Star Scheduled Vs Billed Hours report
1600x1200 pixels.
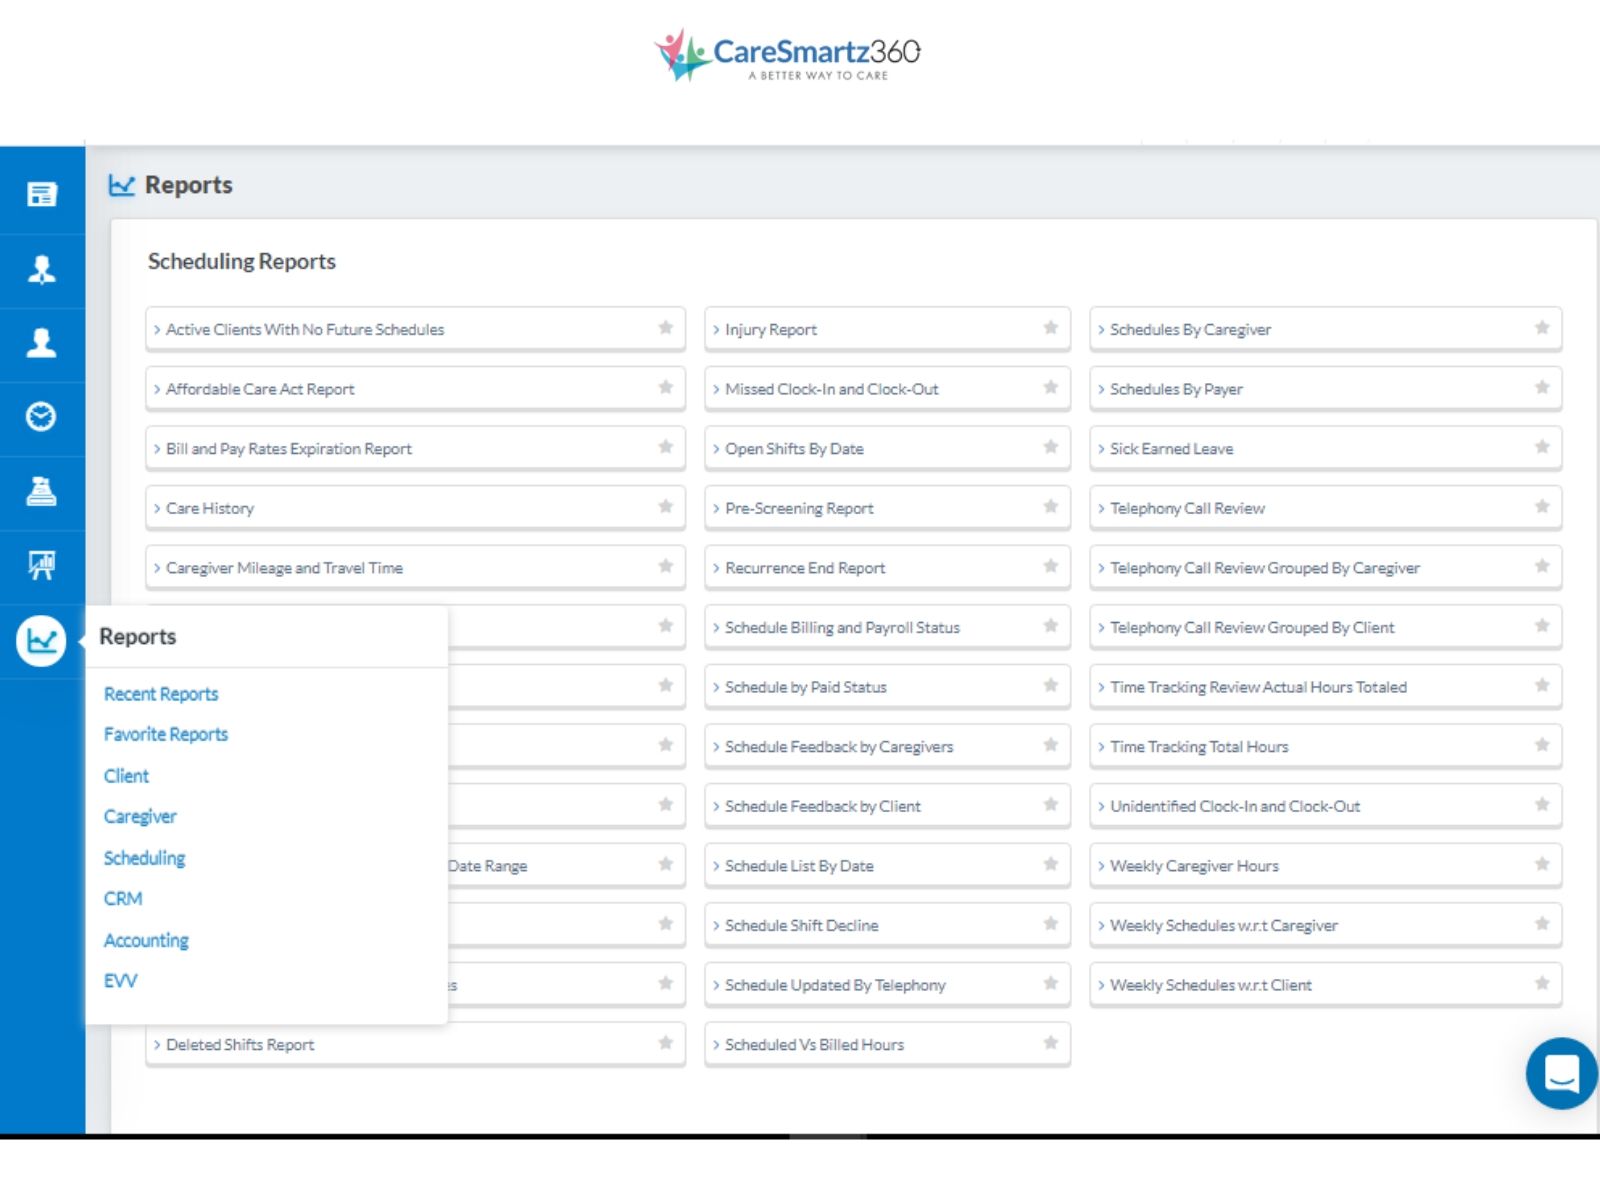(1051, 1043)
